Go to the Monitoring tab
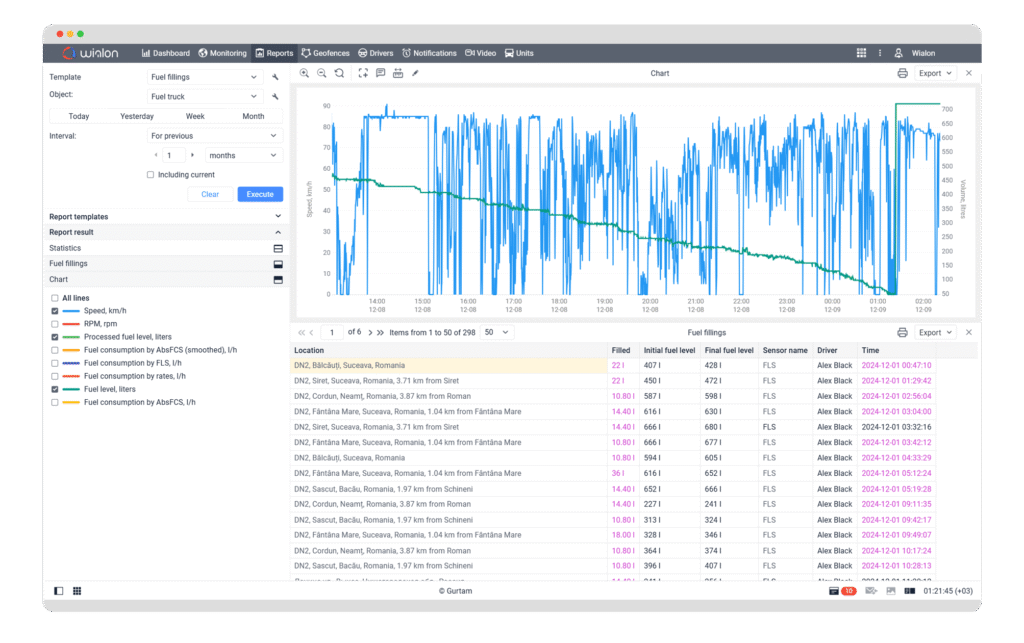Image resolution: width=1024 pixels, height=643 pixels. [222, 53]
